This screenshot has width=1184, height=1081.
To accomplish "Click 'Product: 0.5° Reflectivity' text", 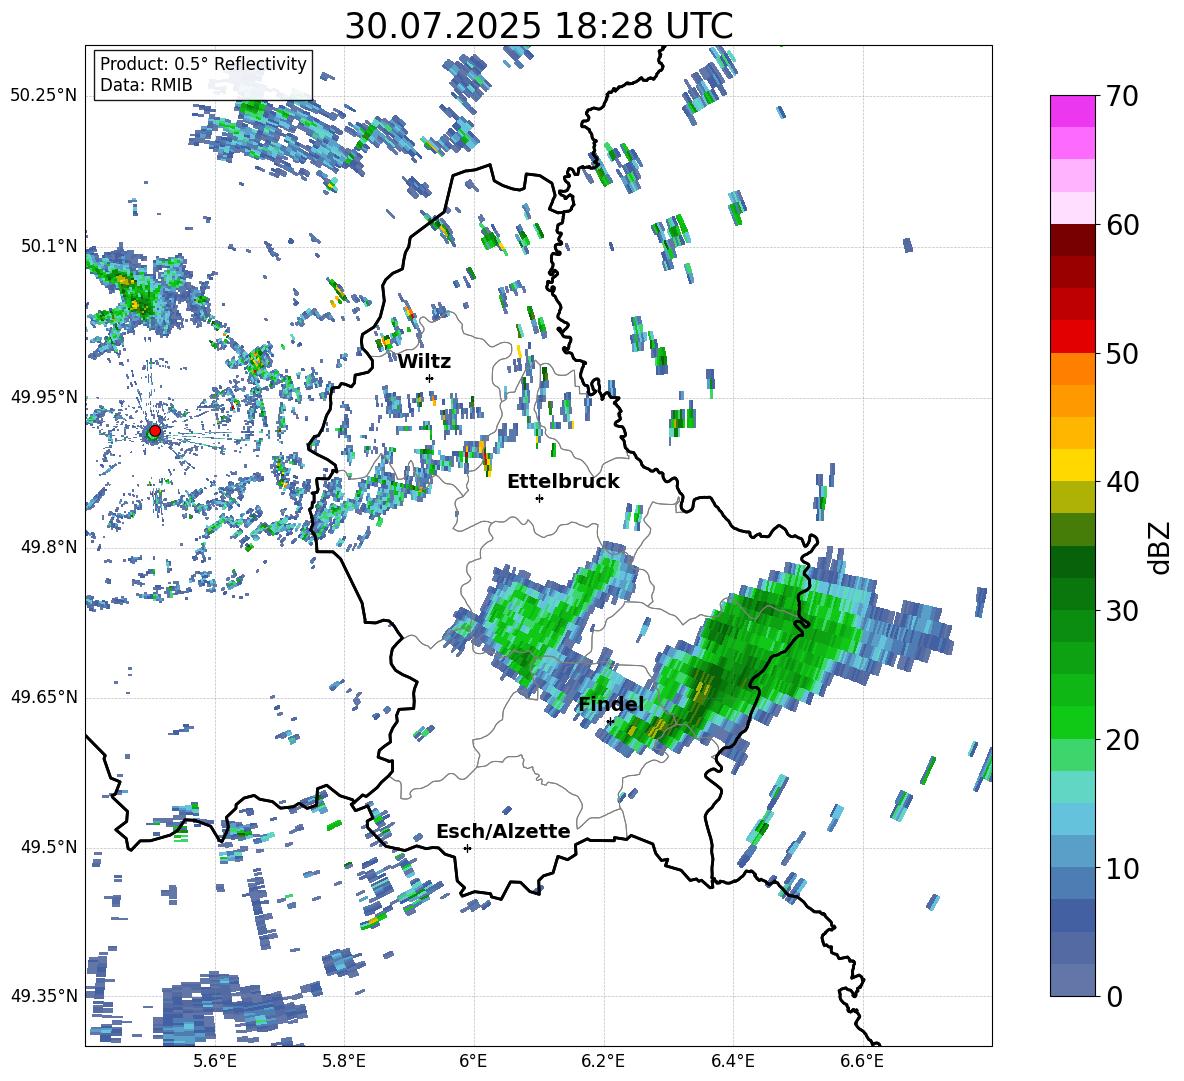I will point(203,64).
